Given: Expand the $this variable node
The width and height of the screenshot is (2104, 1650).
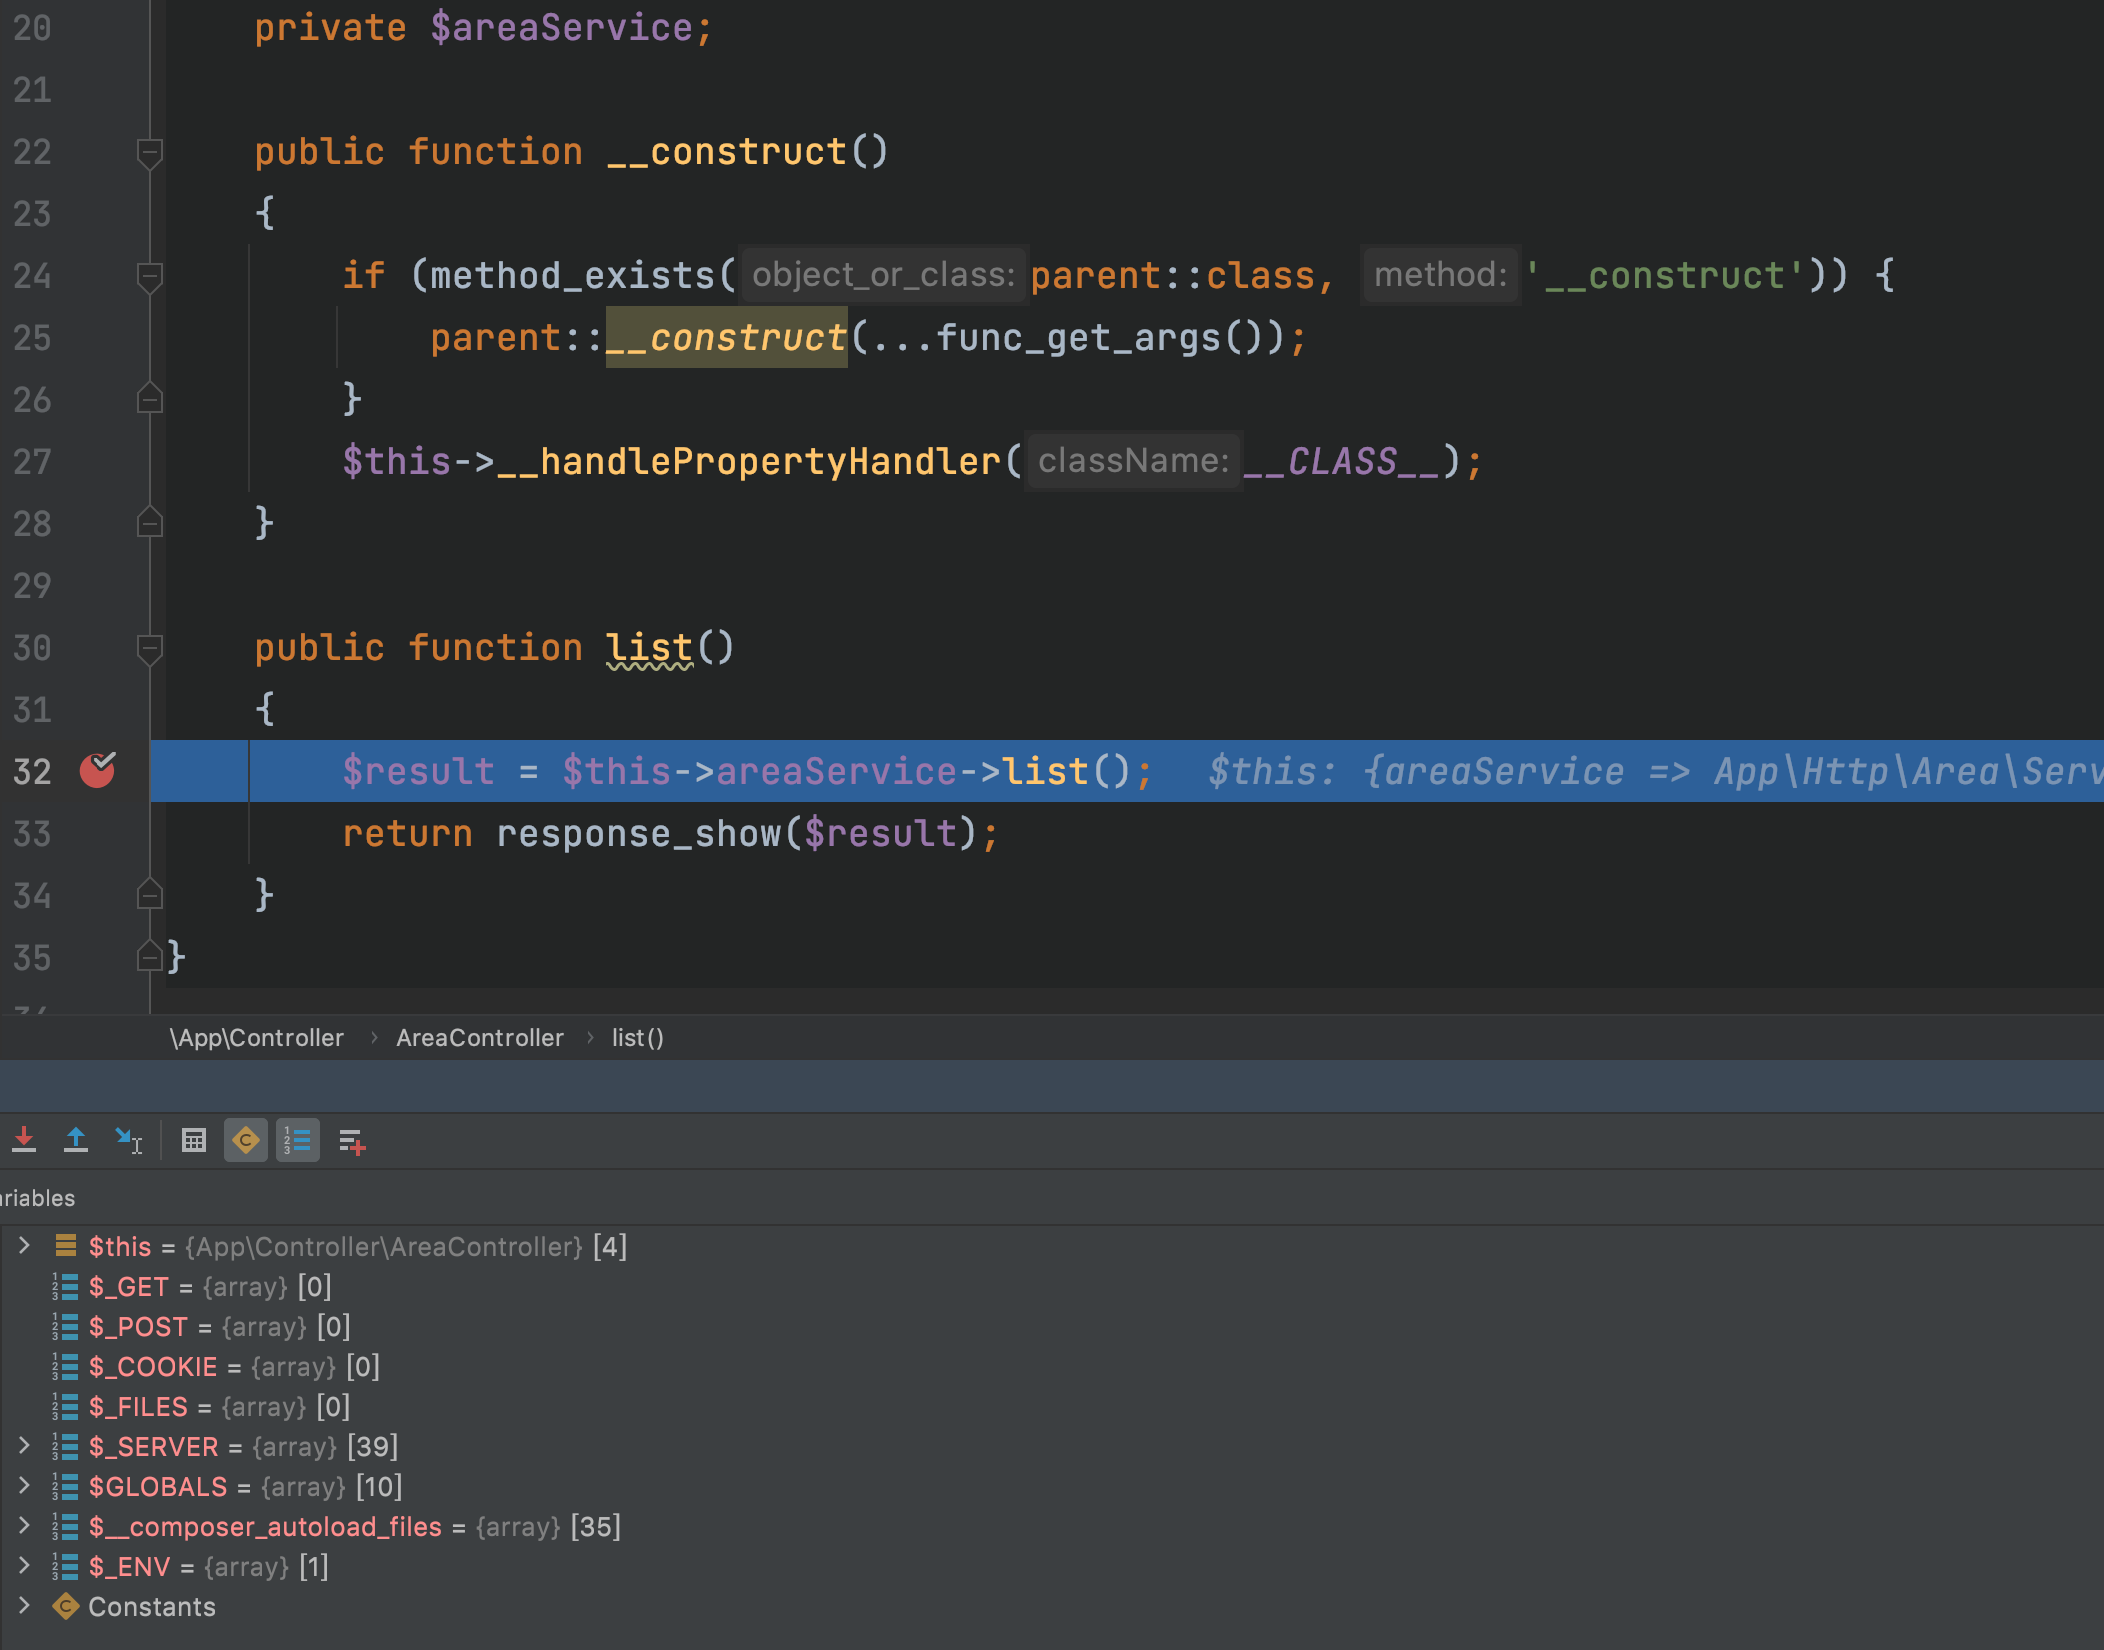Looking at the screenshot, I should [x=24, y=1246].
